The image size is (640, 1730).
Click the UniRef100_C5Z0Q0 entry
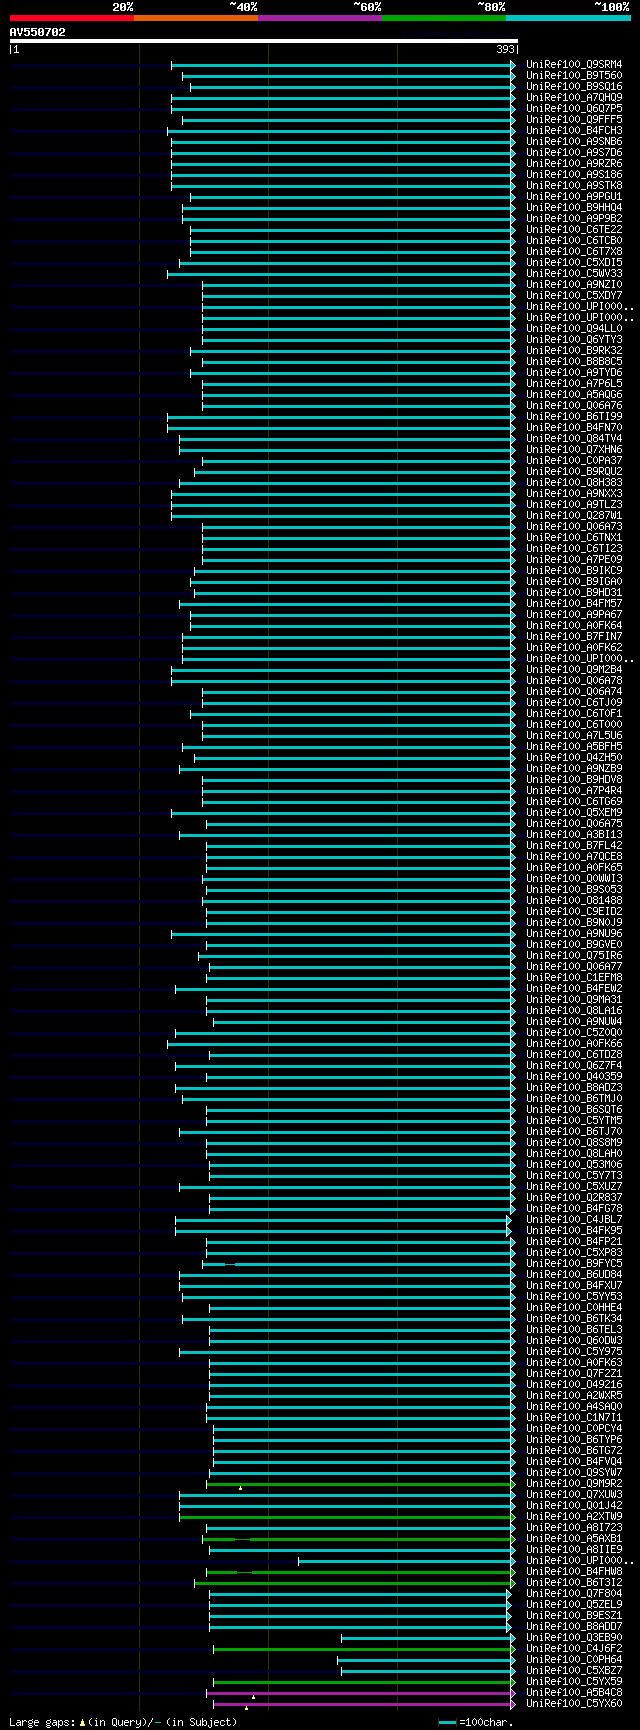(574, 1033)
